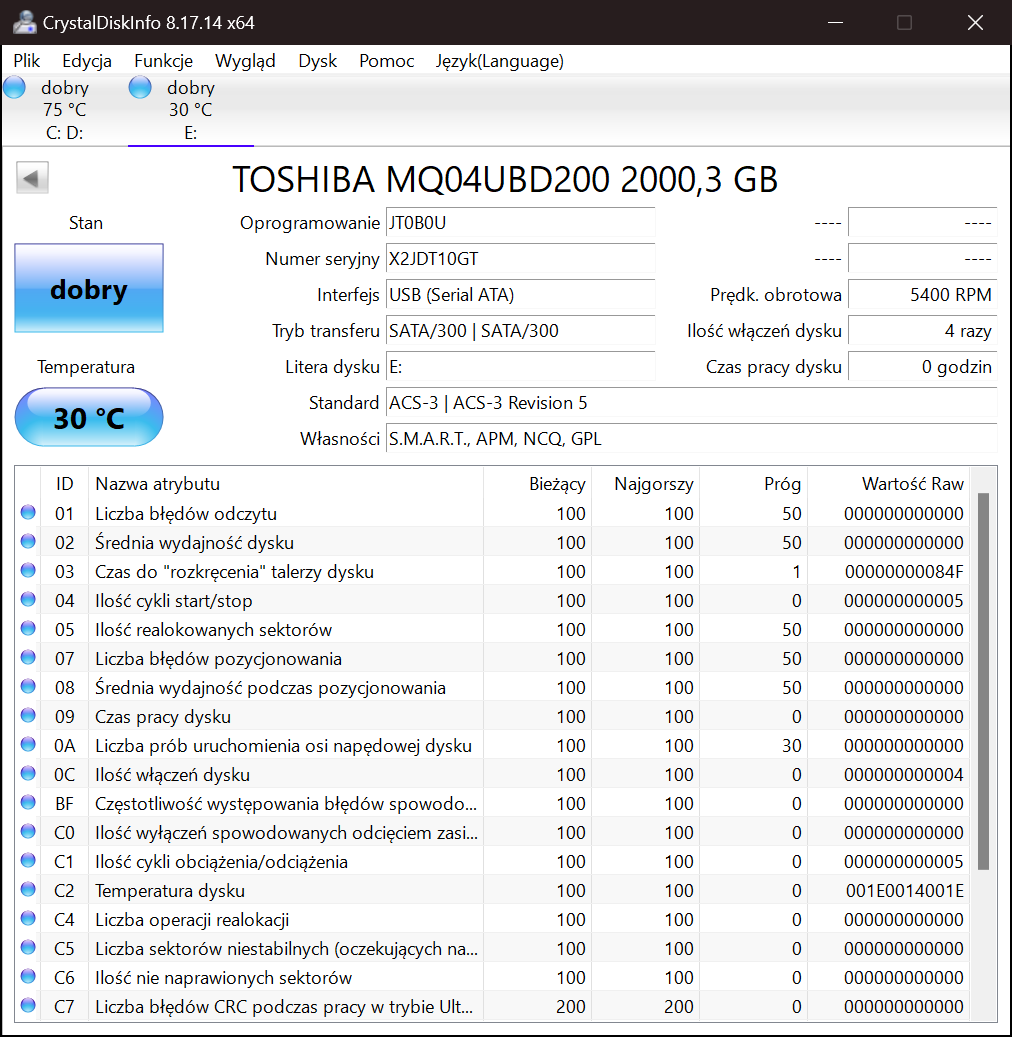1012x1037 pixels.
Task: Click the Standard field ACS-3 Revision 5
Action: (x=691, y=402)
